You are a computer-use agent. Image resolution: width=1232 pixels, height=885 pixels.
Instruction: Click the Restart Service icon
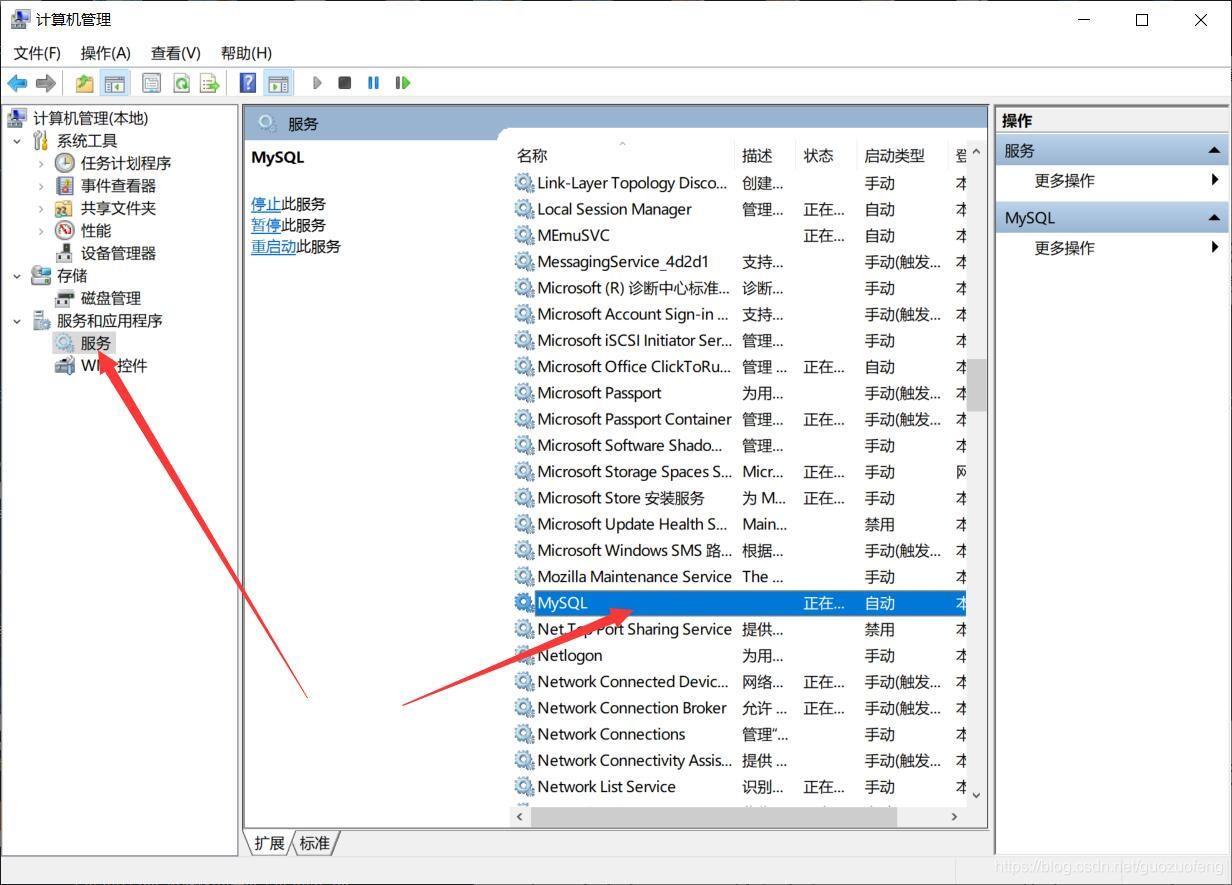pos(402,83)
